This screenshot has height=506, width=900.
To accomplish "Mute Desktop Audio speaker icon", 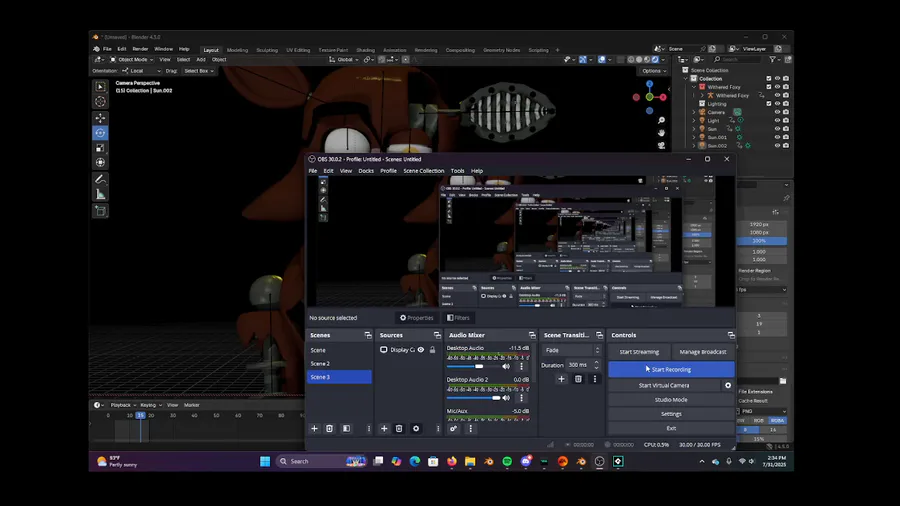I will [506, 366].
